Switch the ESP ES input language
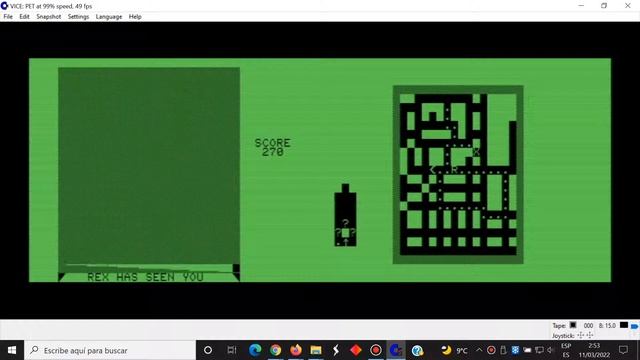 [x=566, y=350]
